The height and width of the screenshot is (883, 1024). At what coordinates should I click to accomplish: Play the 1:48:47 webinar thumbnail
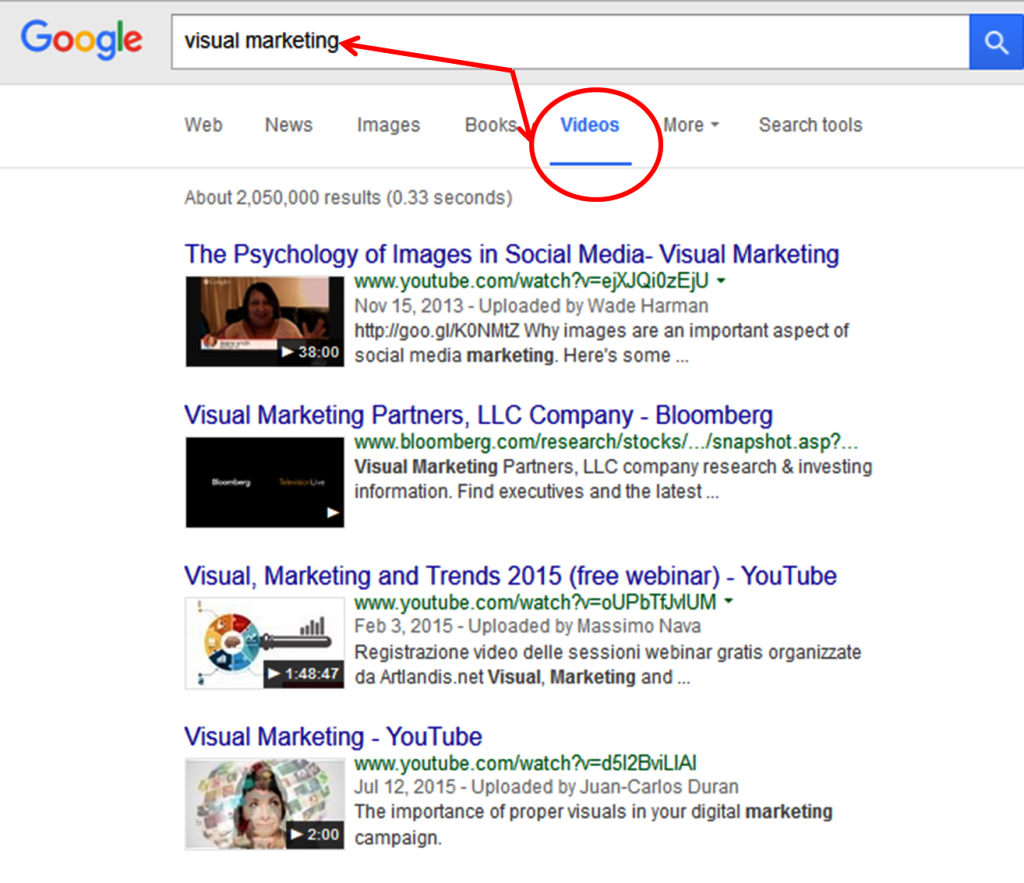pyautogui.click(x=264, y=643)
